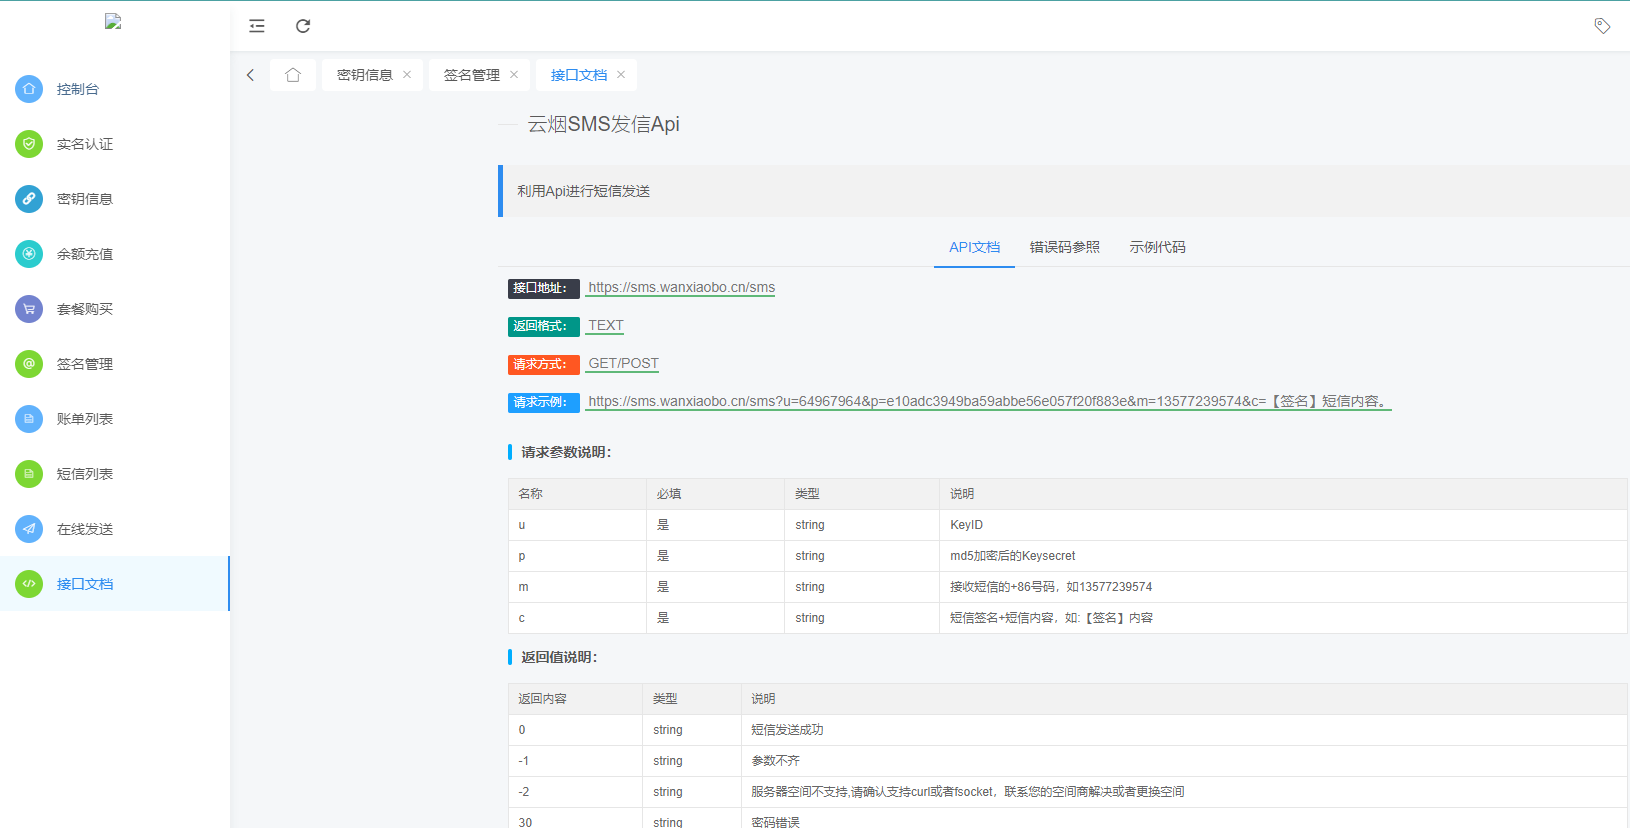Close the 签名管理 tab
This screenshot has height=828, width=1630.
(x=514, y=75)
